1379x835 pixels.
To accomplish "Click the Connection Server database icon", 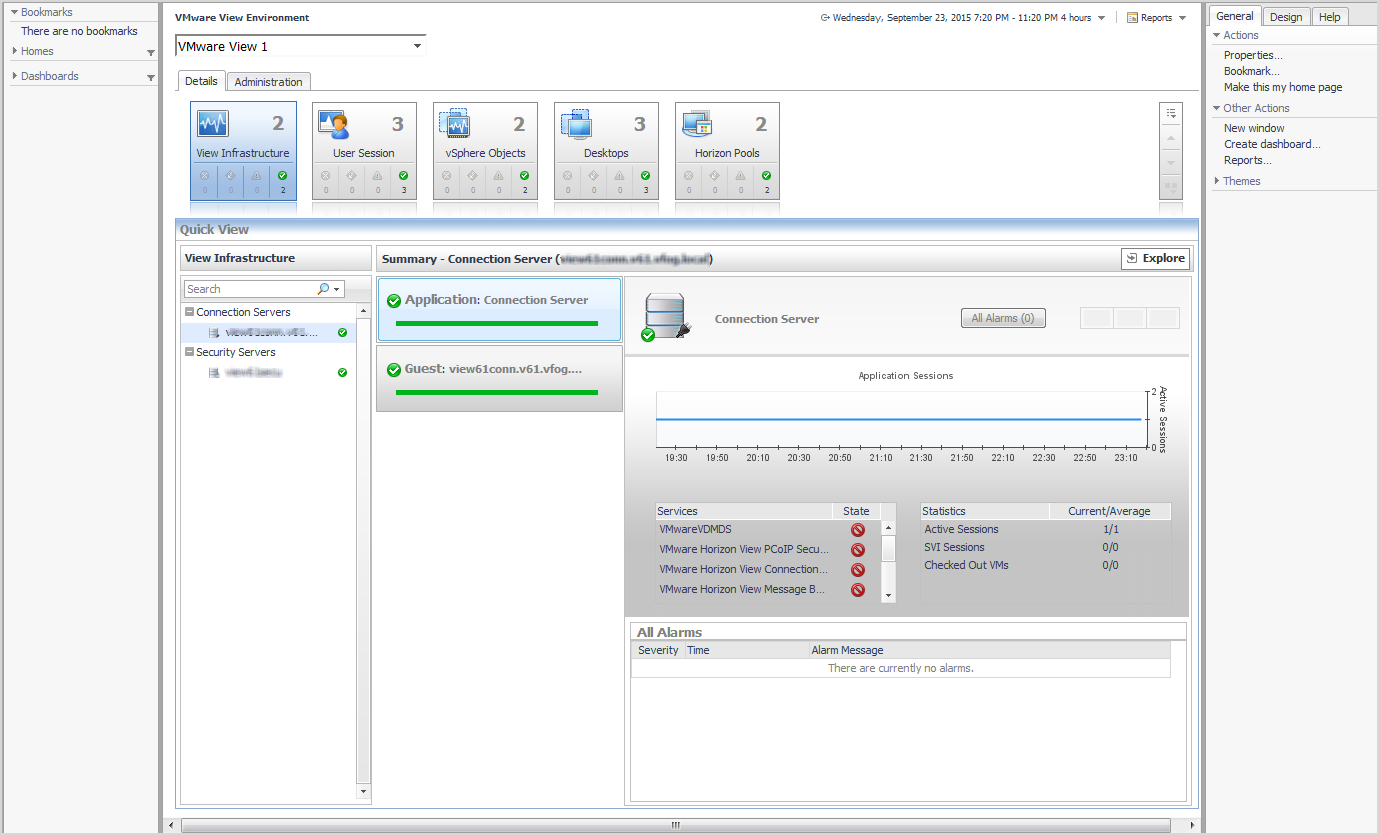I will [663, 316].
